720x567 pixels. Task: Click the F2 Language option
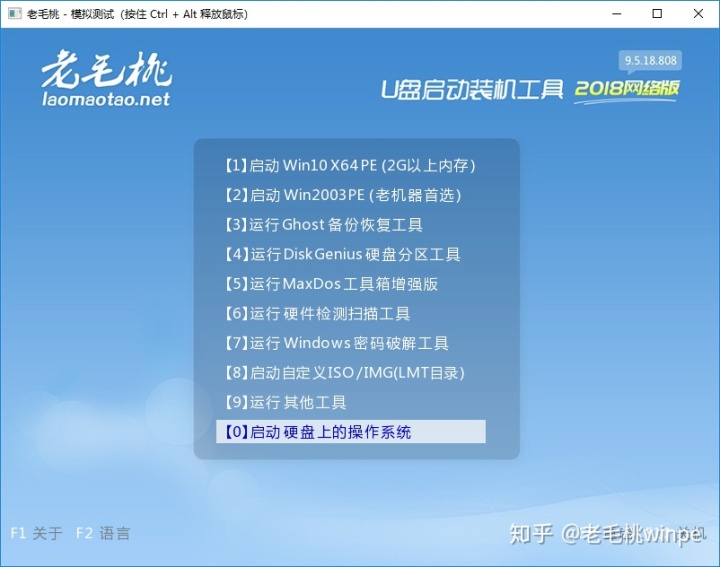point(103,533)
